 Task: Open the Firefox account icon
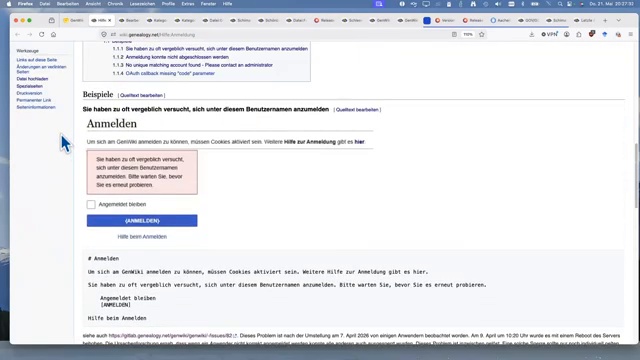pos(567,35)
